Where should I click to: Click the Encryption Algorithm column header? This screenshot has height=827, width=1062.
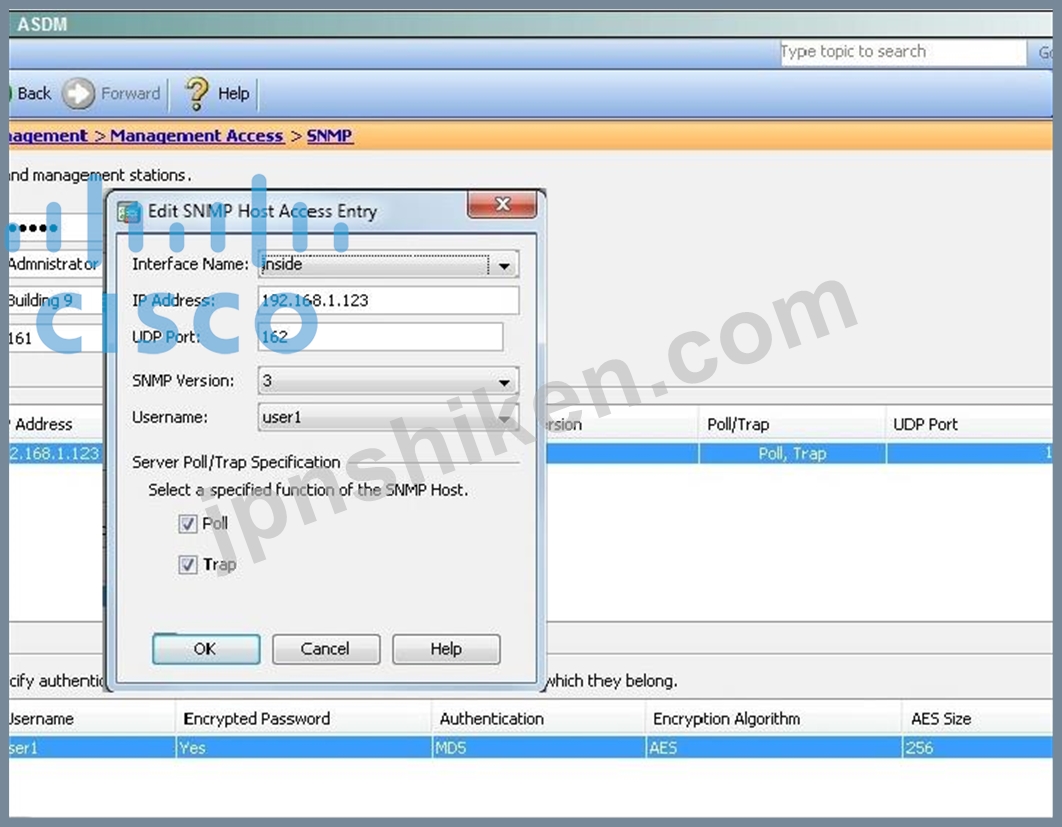coord(773,718)
